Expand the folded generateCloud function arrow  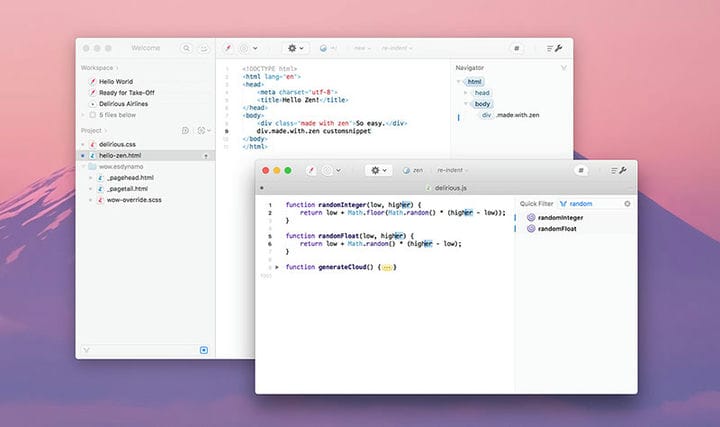(x=277, y=267)
